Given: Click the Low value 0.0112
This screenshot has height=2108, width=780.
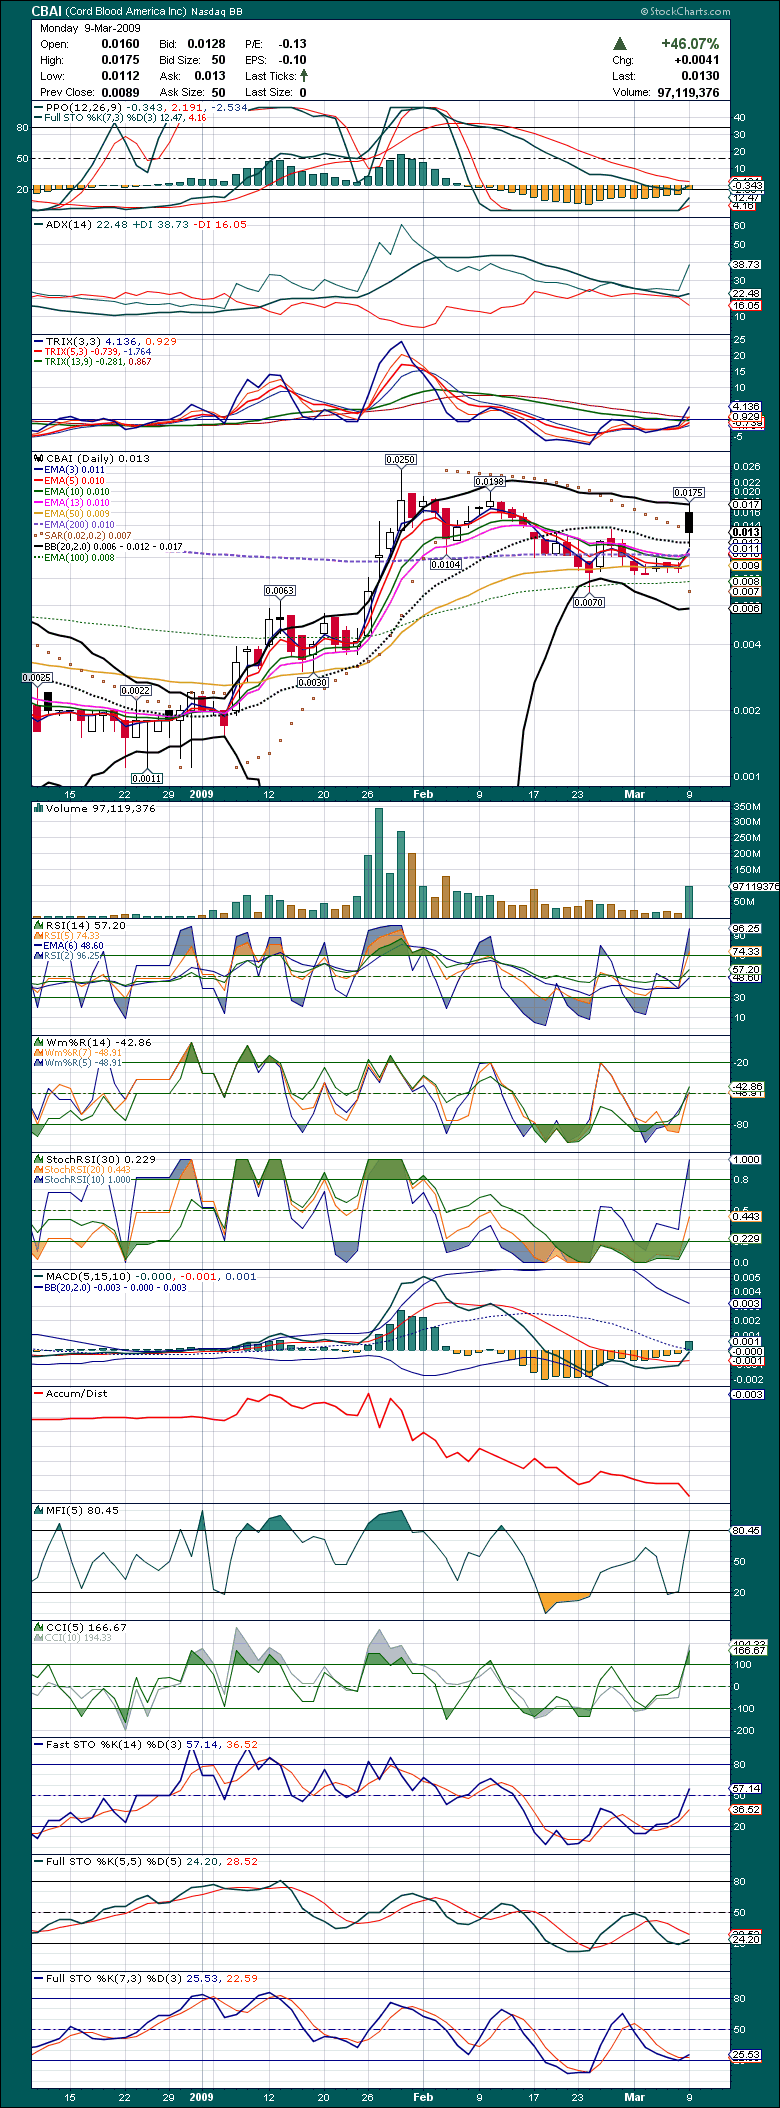Looking at the screenshot, I should tap(120, 76).
